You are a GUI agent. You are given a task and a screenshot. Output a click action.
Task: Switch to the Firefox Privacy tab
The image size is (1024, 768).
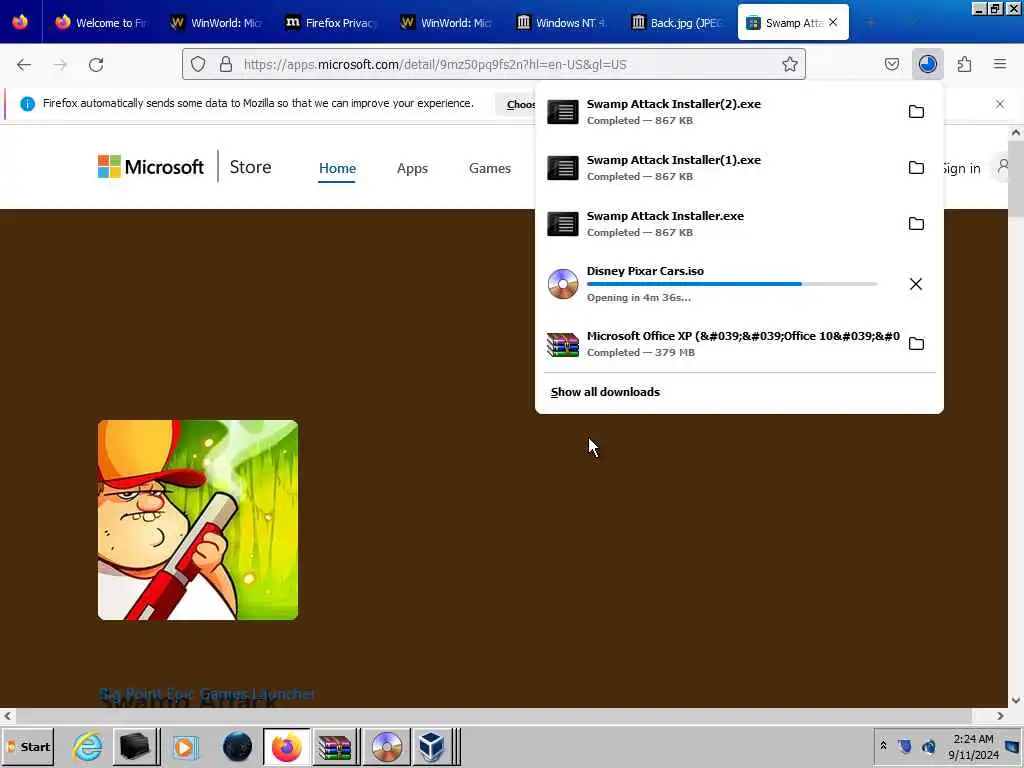(331, 23)
